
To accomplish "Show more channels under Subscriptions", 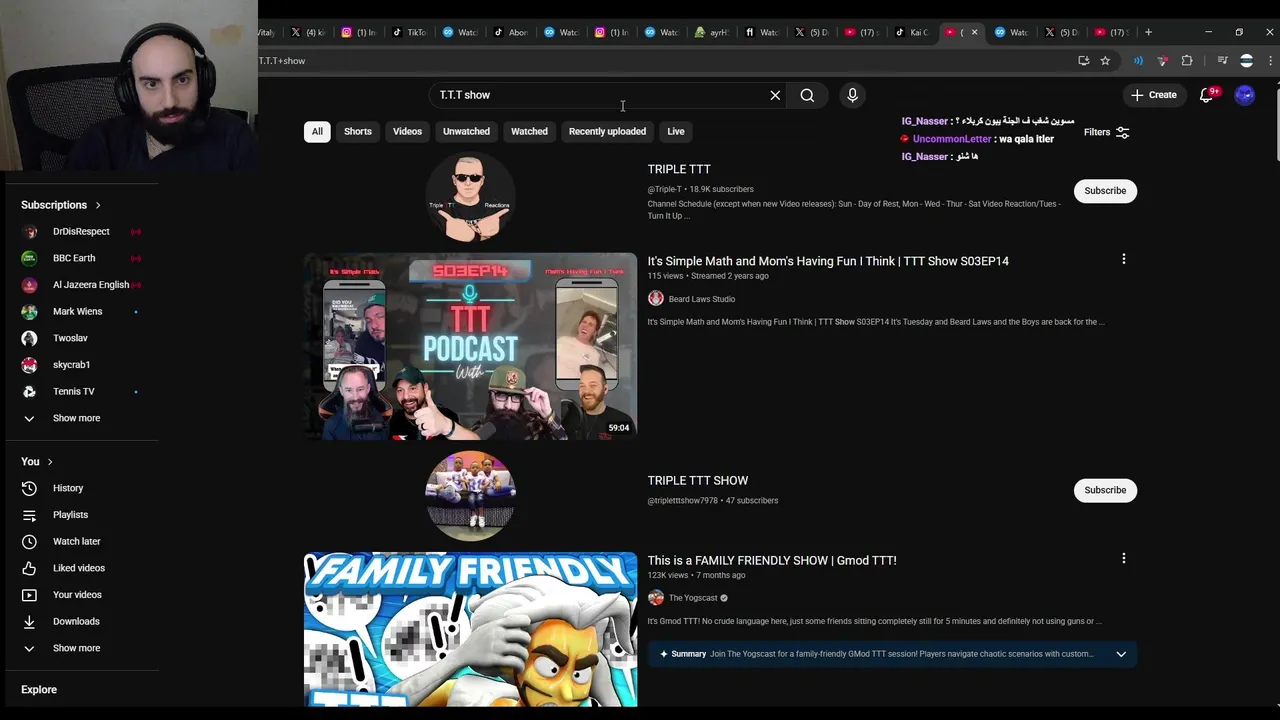I will coord(76,418).
